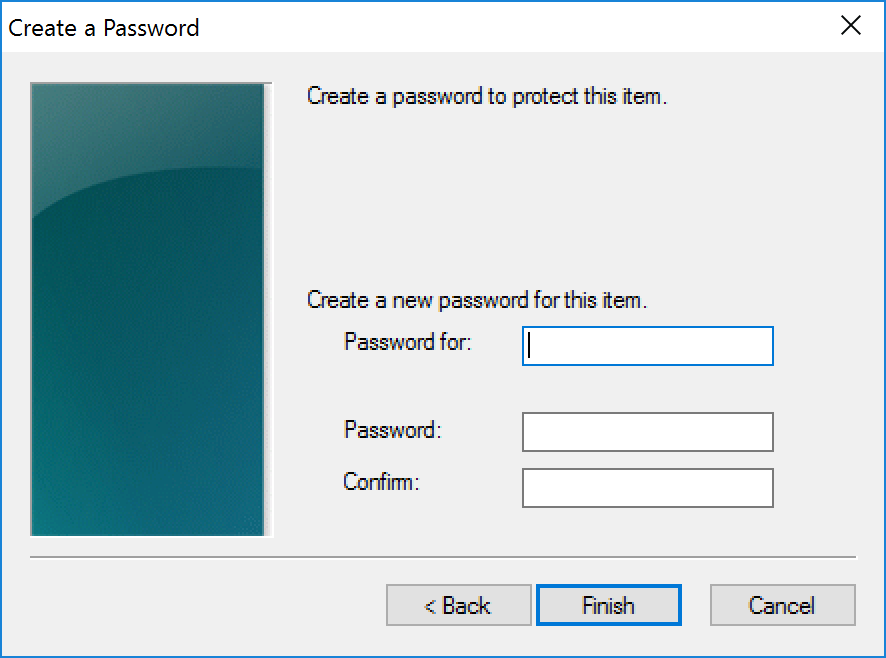Click 'Create a new password for this item' text
The image size is (886, 658).
[x=476, y=300]
